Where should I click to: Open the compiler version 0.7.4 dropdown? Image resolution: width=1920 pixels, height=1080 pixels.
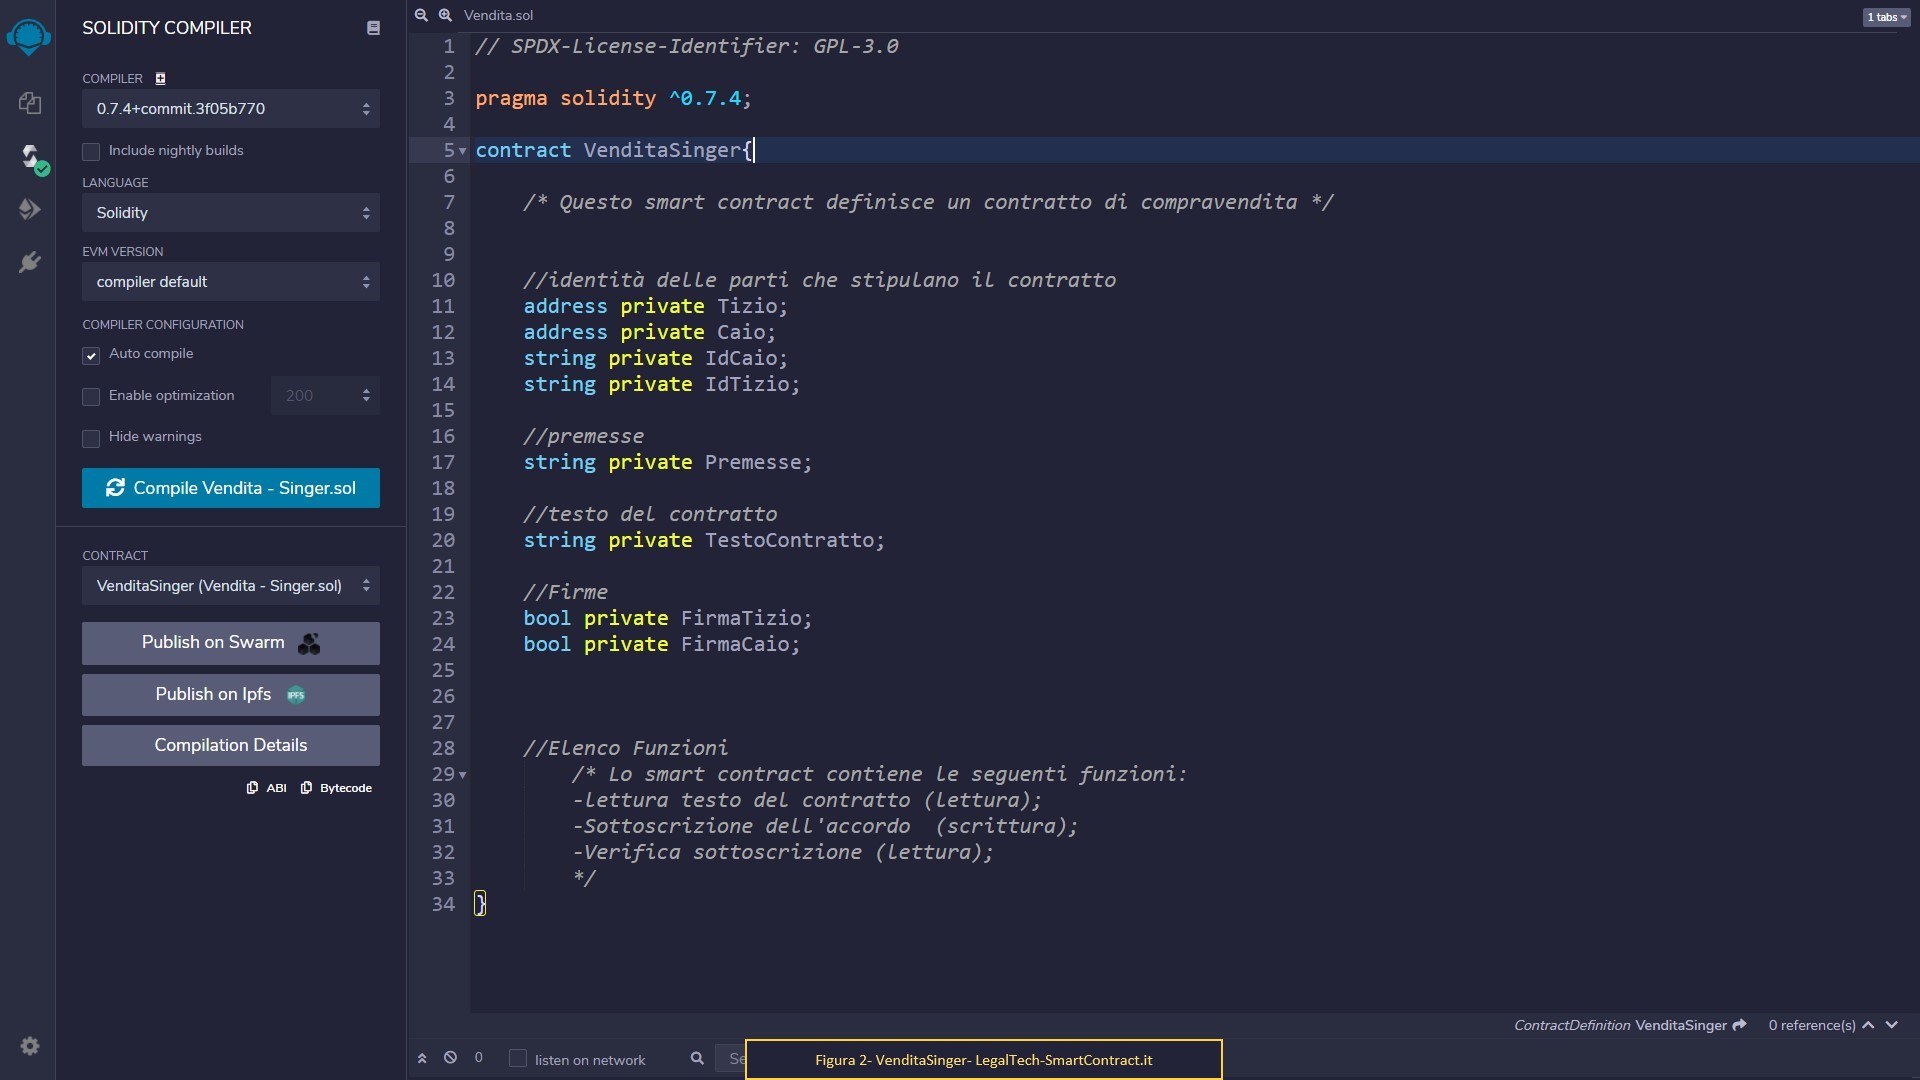[231, 109]
